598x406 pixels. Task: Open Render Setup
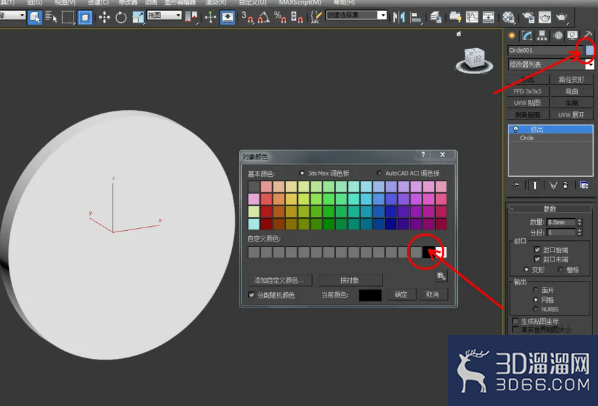click(528, 17)
